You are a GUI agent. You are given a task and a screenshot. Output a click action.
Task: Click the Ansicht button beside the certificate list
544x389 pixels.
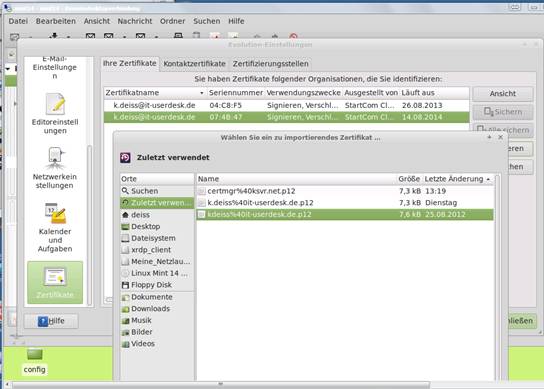pos(503,93)
